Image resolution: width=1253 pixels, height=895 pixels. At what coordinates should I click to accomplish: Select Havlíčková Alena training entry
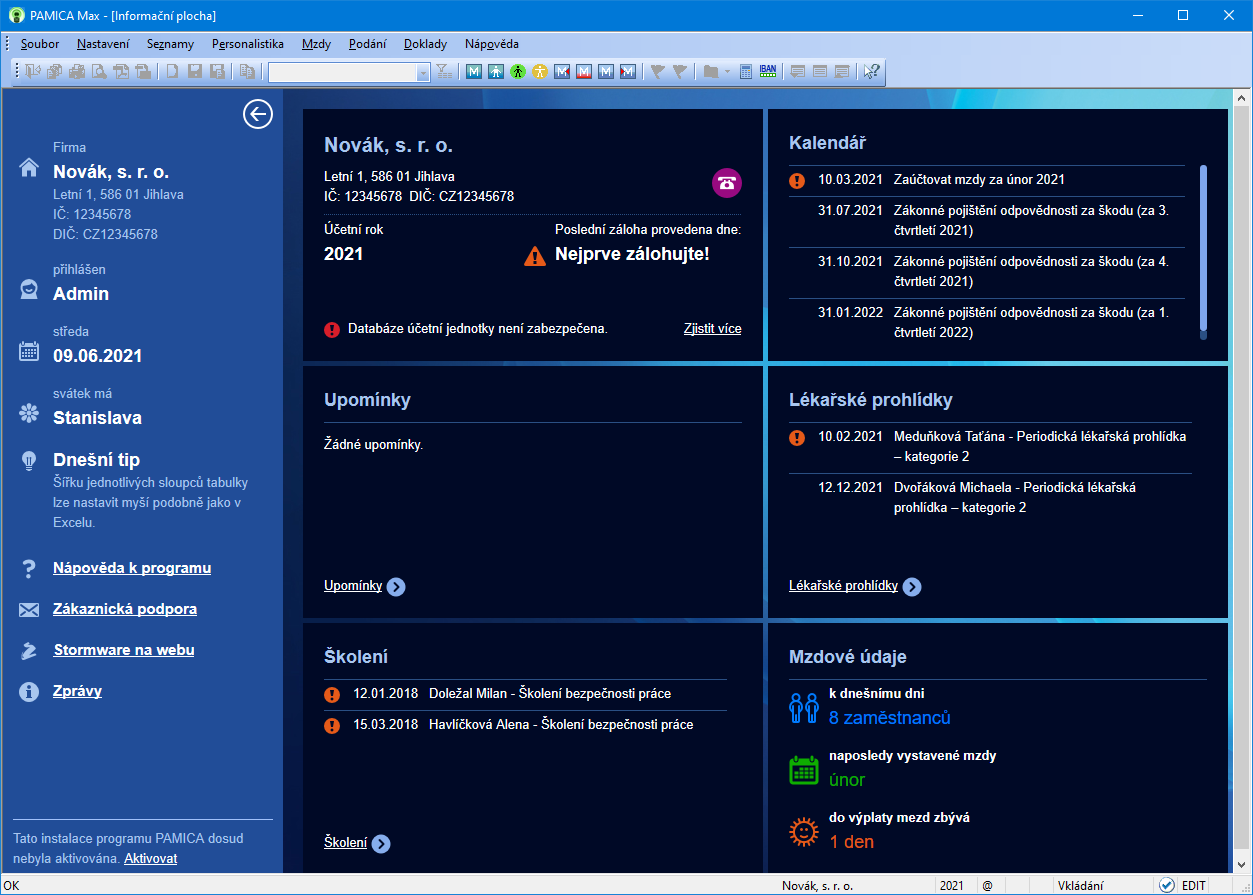(x=525, y=725)
